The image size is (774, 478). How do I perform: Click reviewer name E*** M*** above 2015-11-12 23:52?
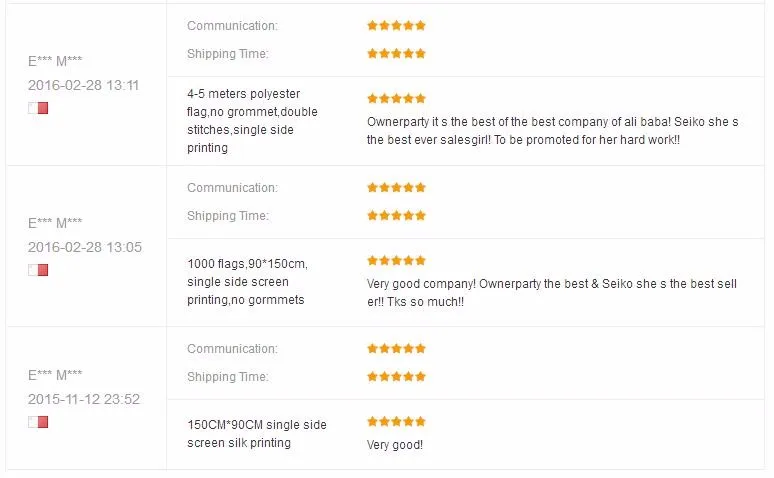[55, 375]
